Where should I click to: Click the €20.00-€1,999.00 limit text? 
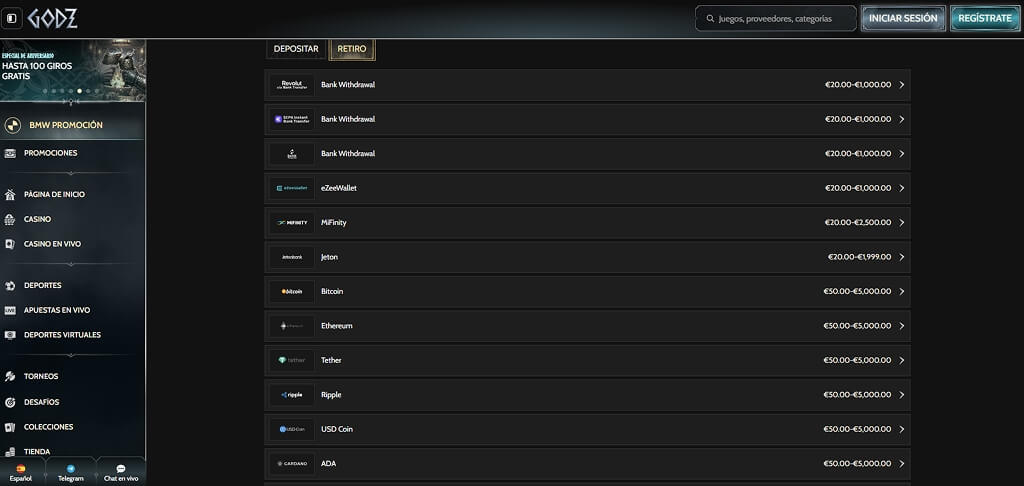point(859,257)
